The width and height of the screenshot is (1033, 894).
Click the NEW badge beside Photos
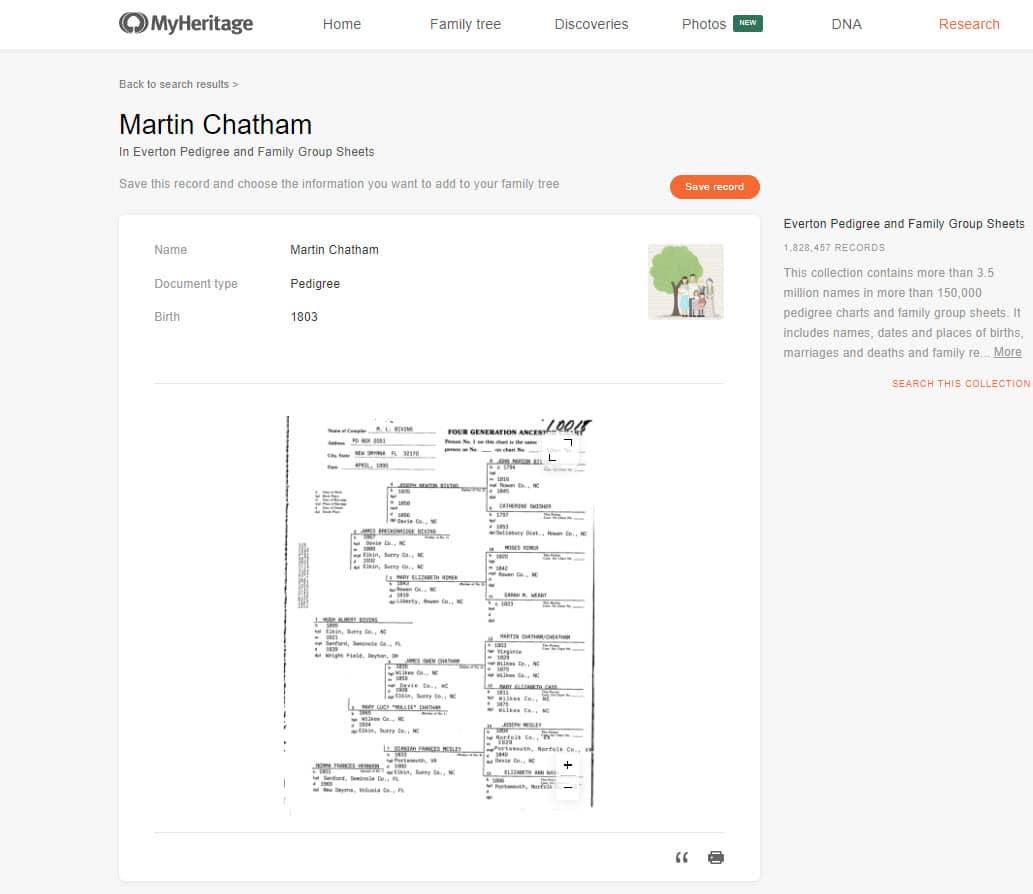click(x=748, y=23)
